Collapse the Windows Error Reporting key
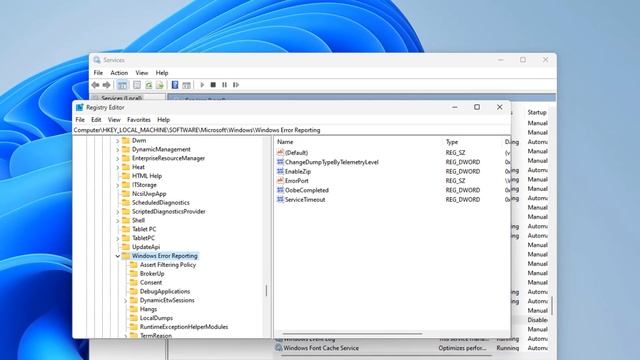Screen dimensions: 640x360 tap(118, 256)
